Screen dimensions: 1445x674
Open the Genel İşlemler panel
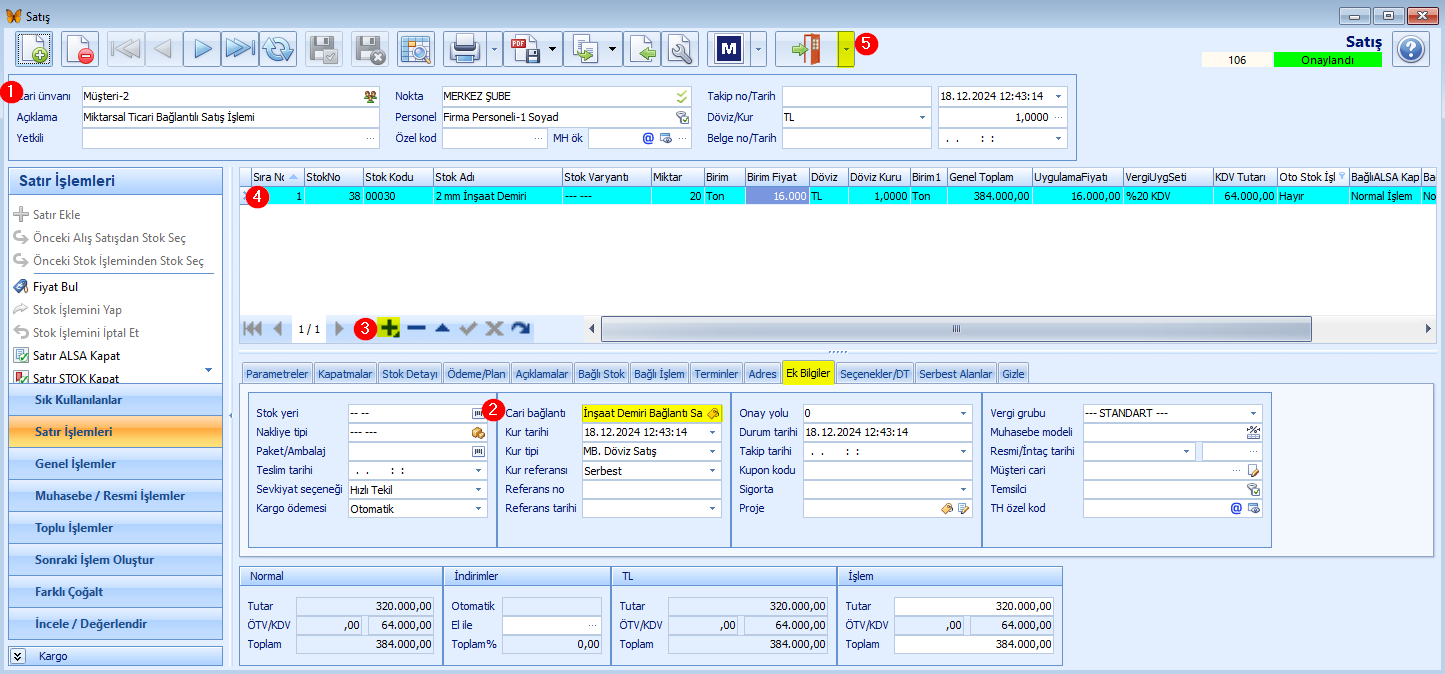coord(115,464)
